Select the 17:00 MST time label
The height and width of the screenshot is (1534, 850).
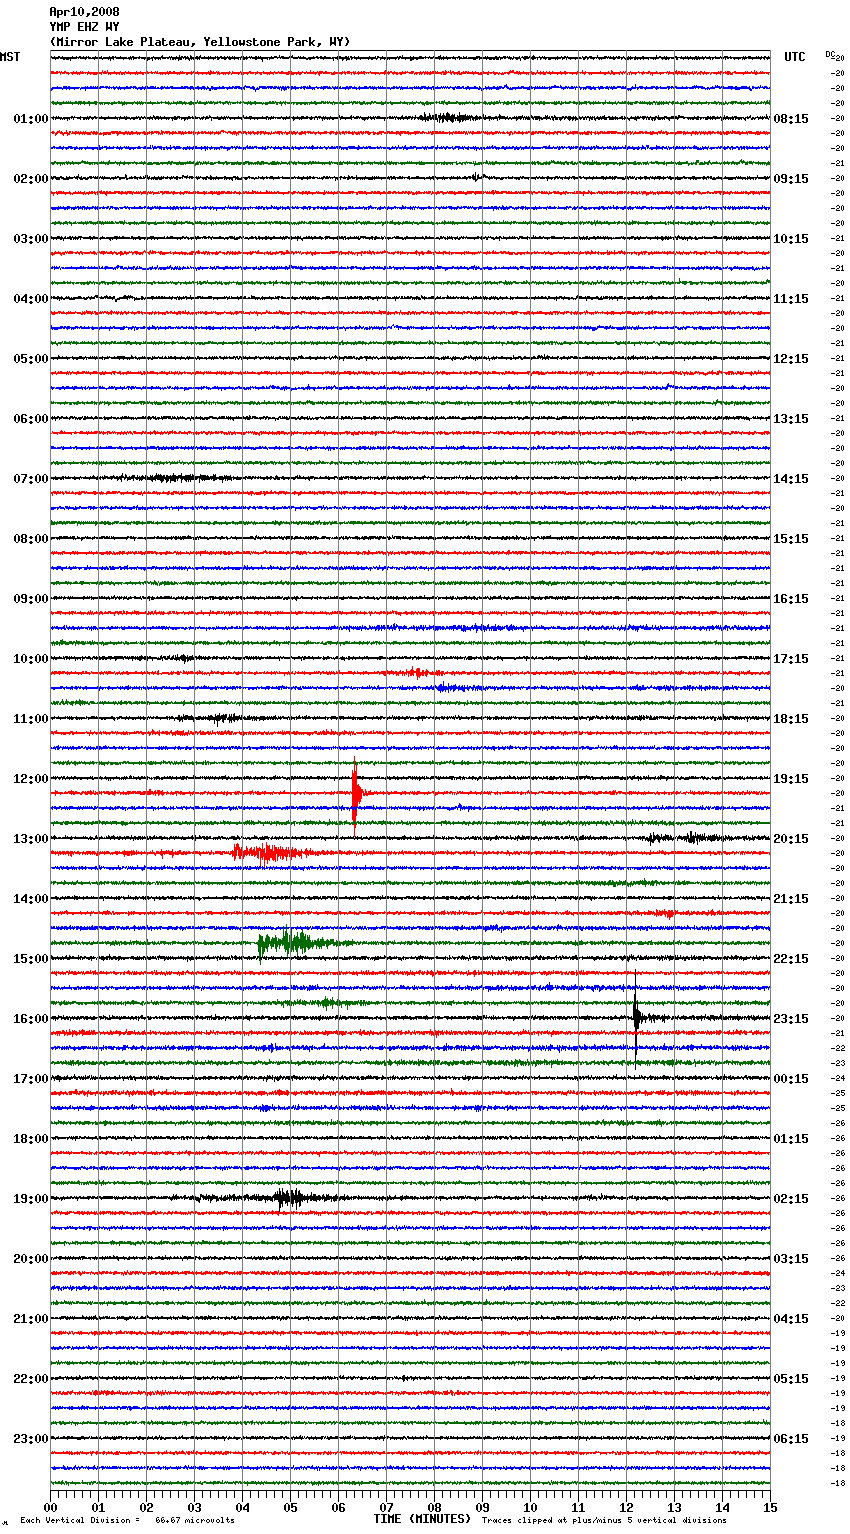point(31,1079)
